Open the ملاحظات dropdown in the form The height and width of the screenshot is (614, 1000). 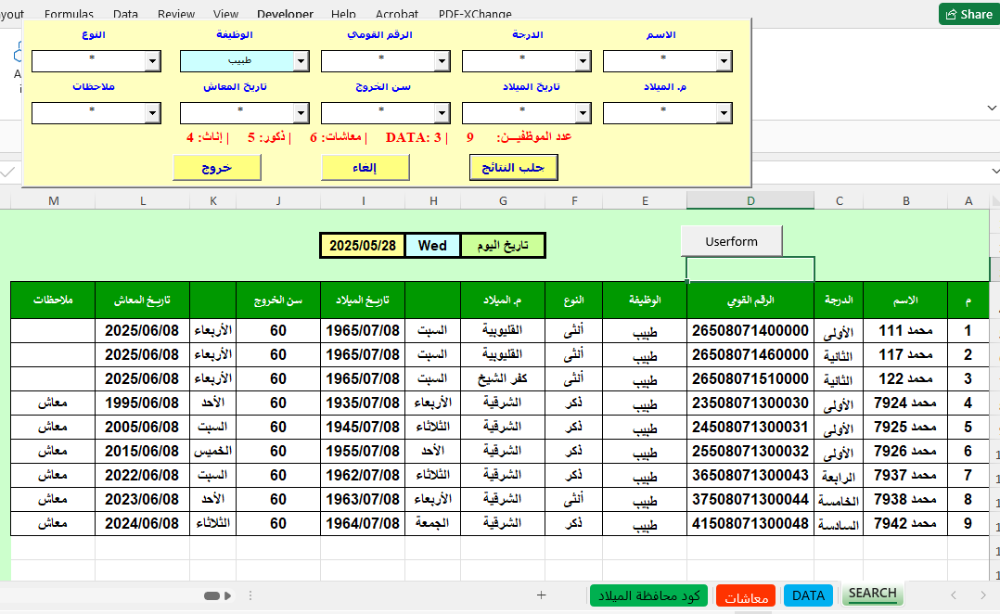[152, 113]
